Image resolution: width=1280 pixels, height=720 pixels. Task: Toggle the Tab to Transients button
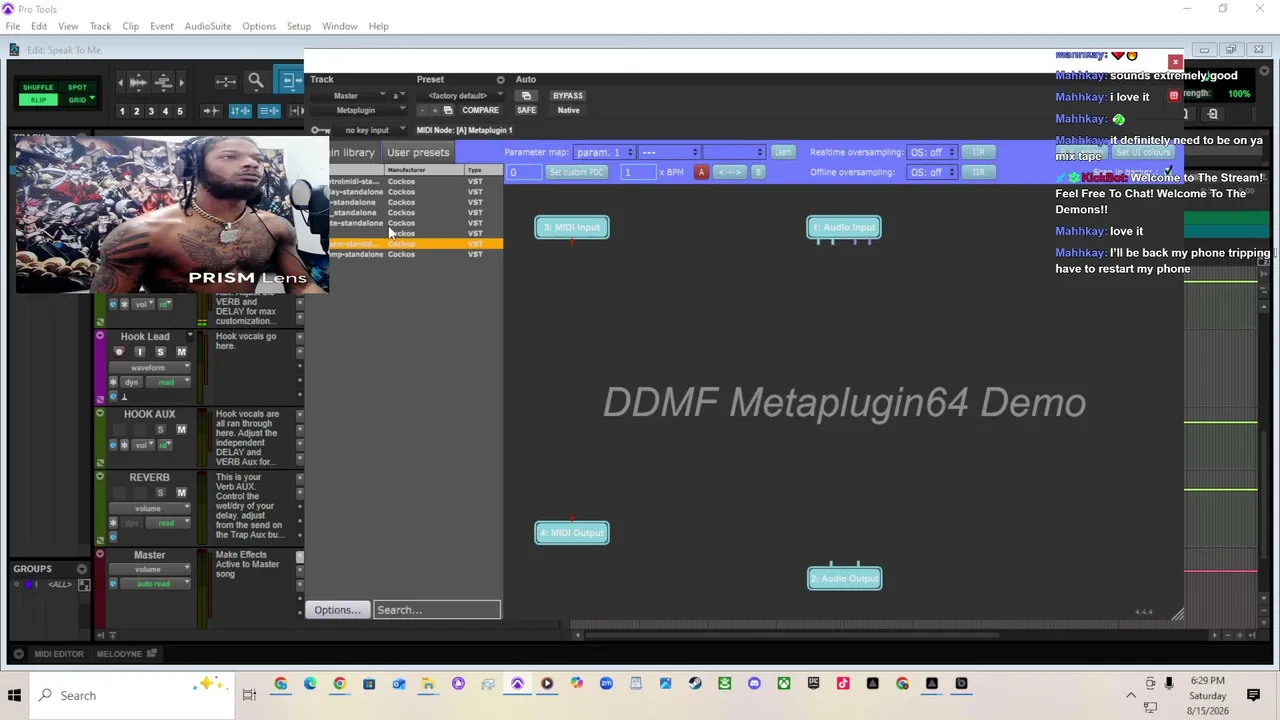[211, 111]
